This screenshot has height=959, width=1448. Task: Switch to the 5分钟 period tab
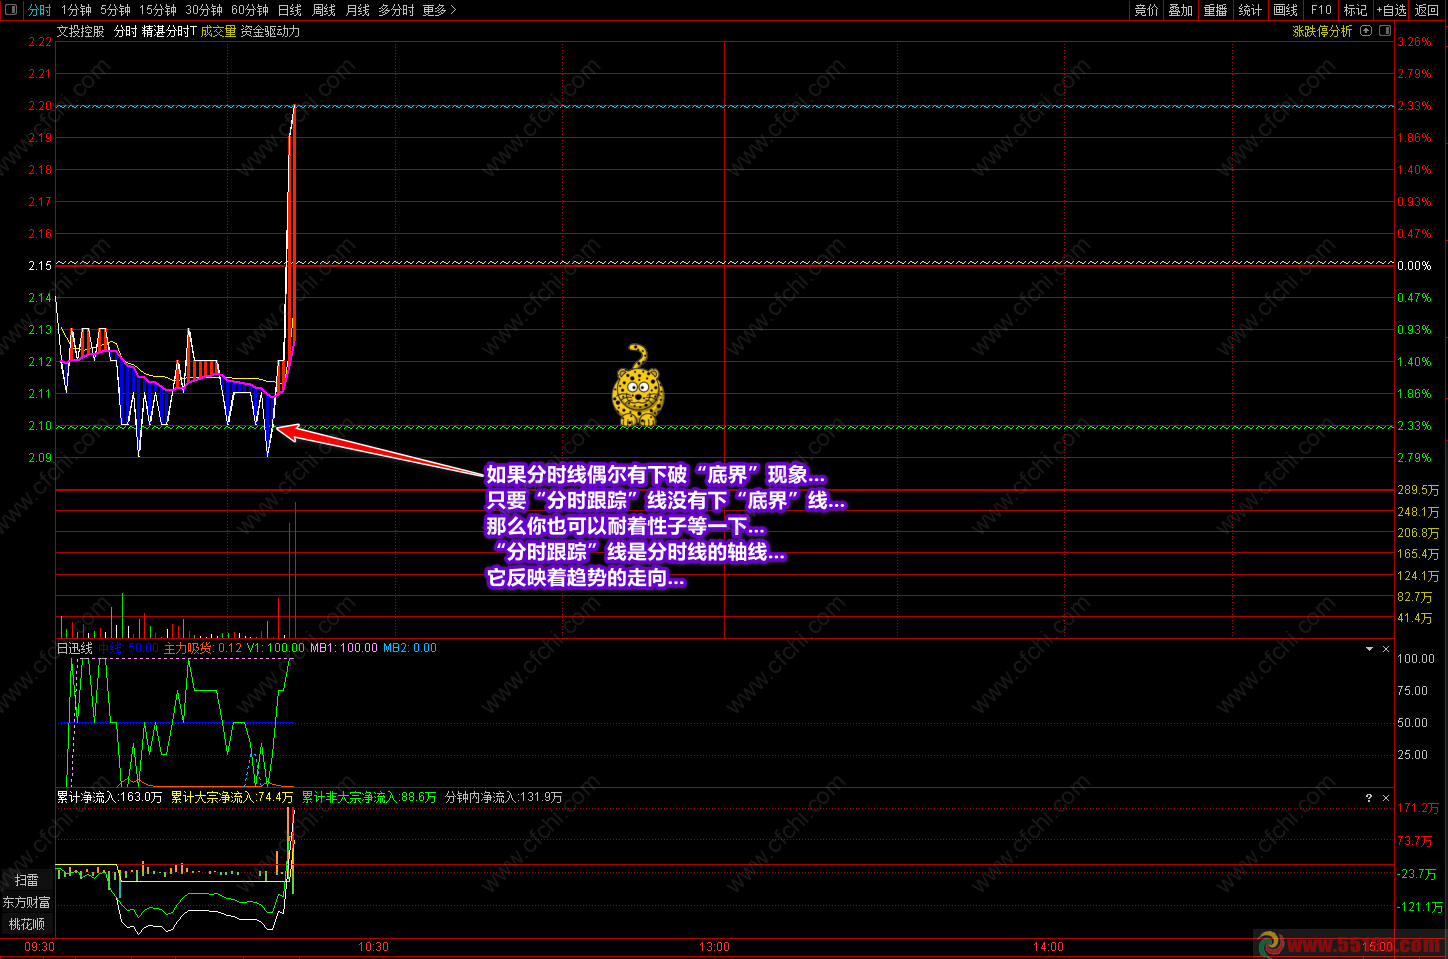coord(115,10)
